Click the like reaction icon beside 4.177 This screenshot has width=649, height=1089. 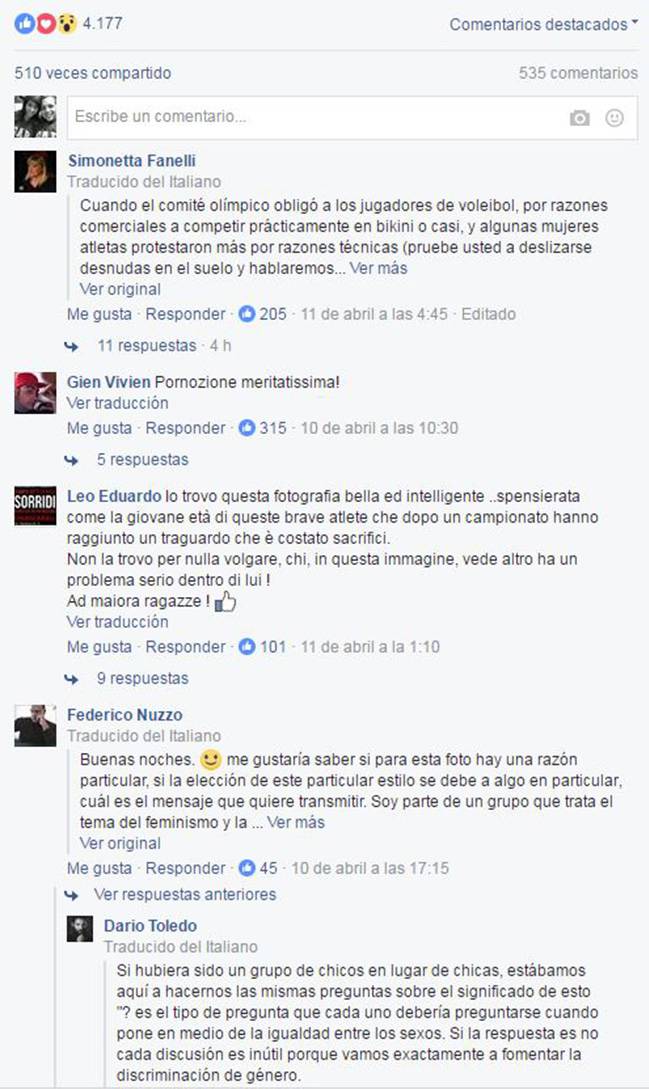(x=25, y=24)
